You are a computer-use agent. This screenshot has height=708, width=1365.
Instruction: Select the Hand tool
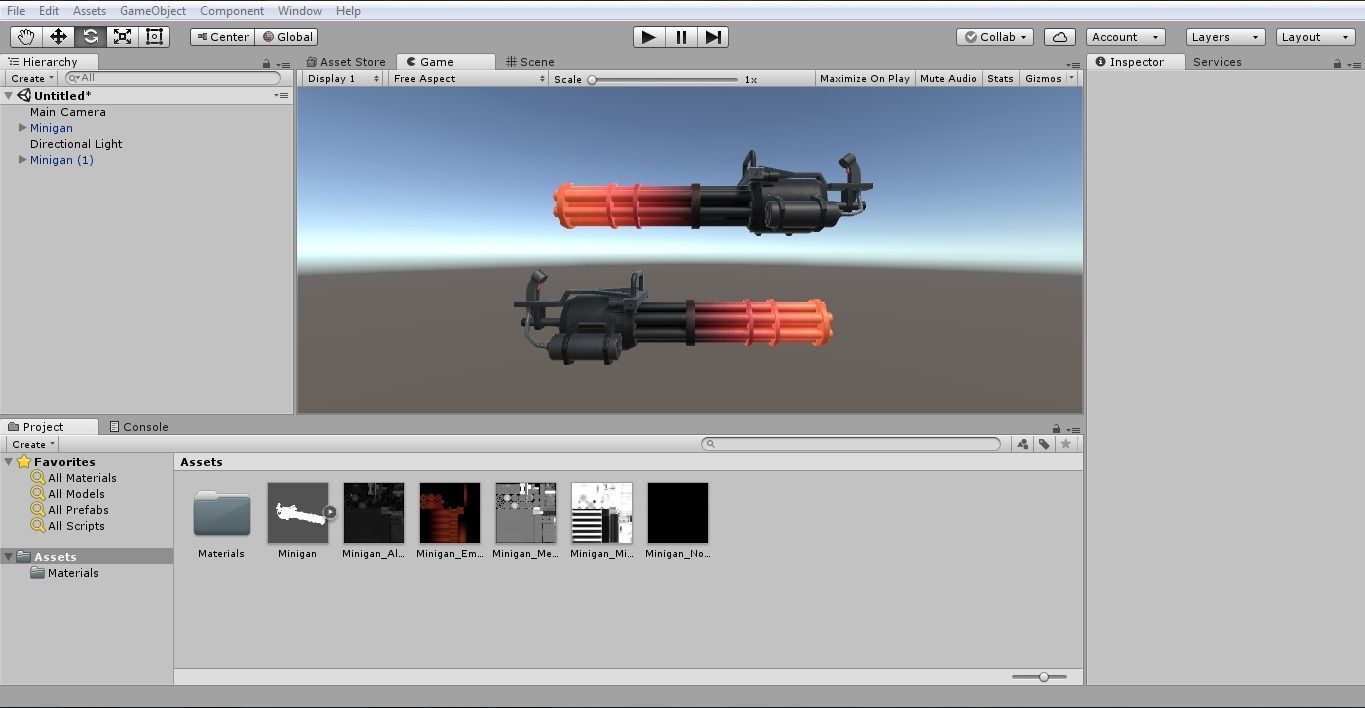(26, 37)
